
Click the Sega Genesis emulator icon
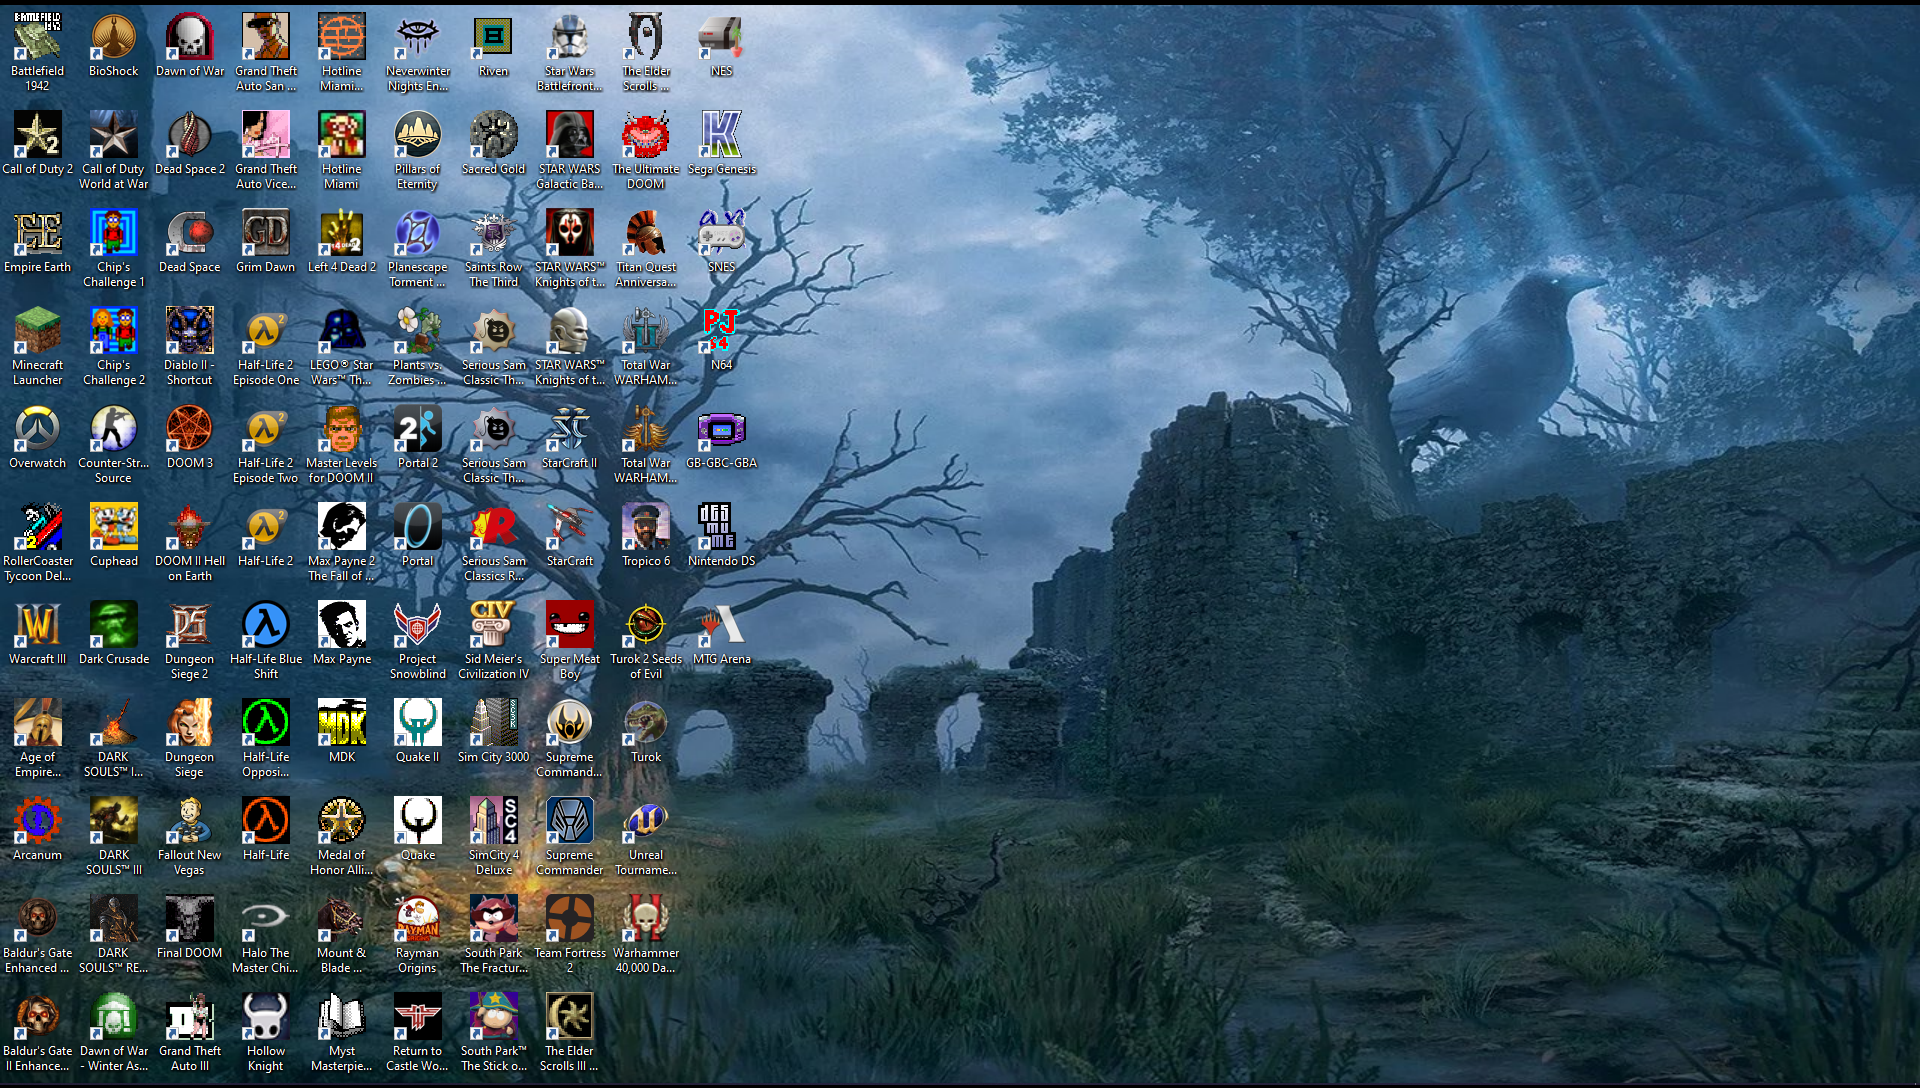(x=721, y=136)
